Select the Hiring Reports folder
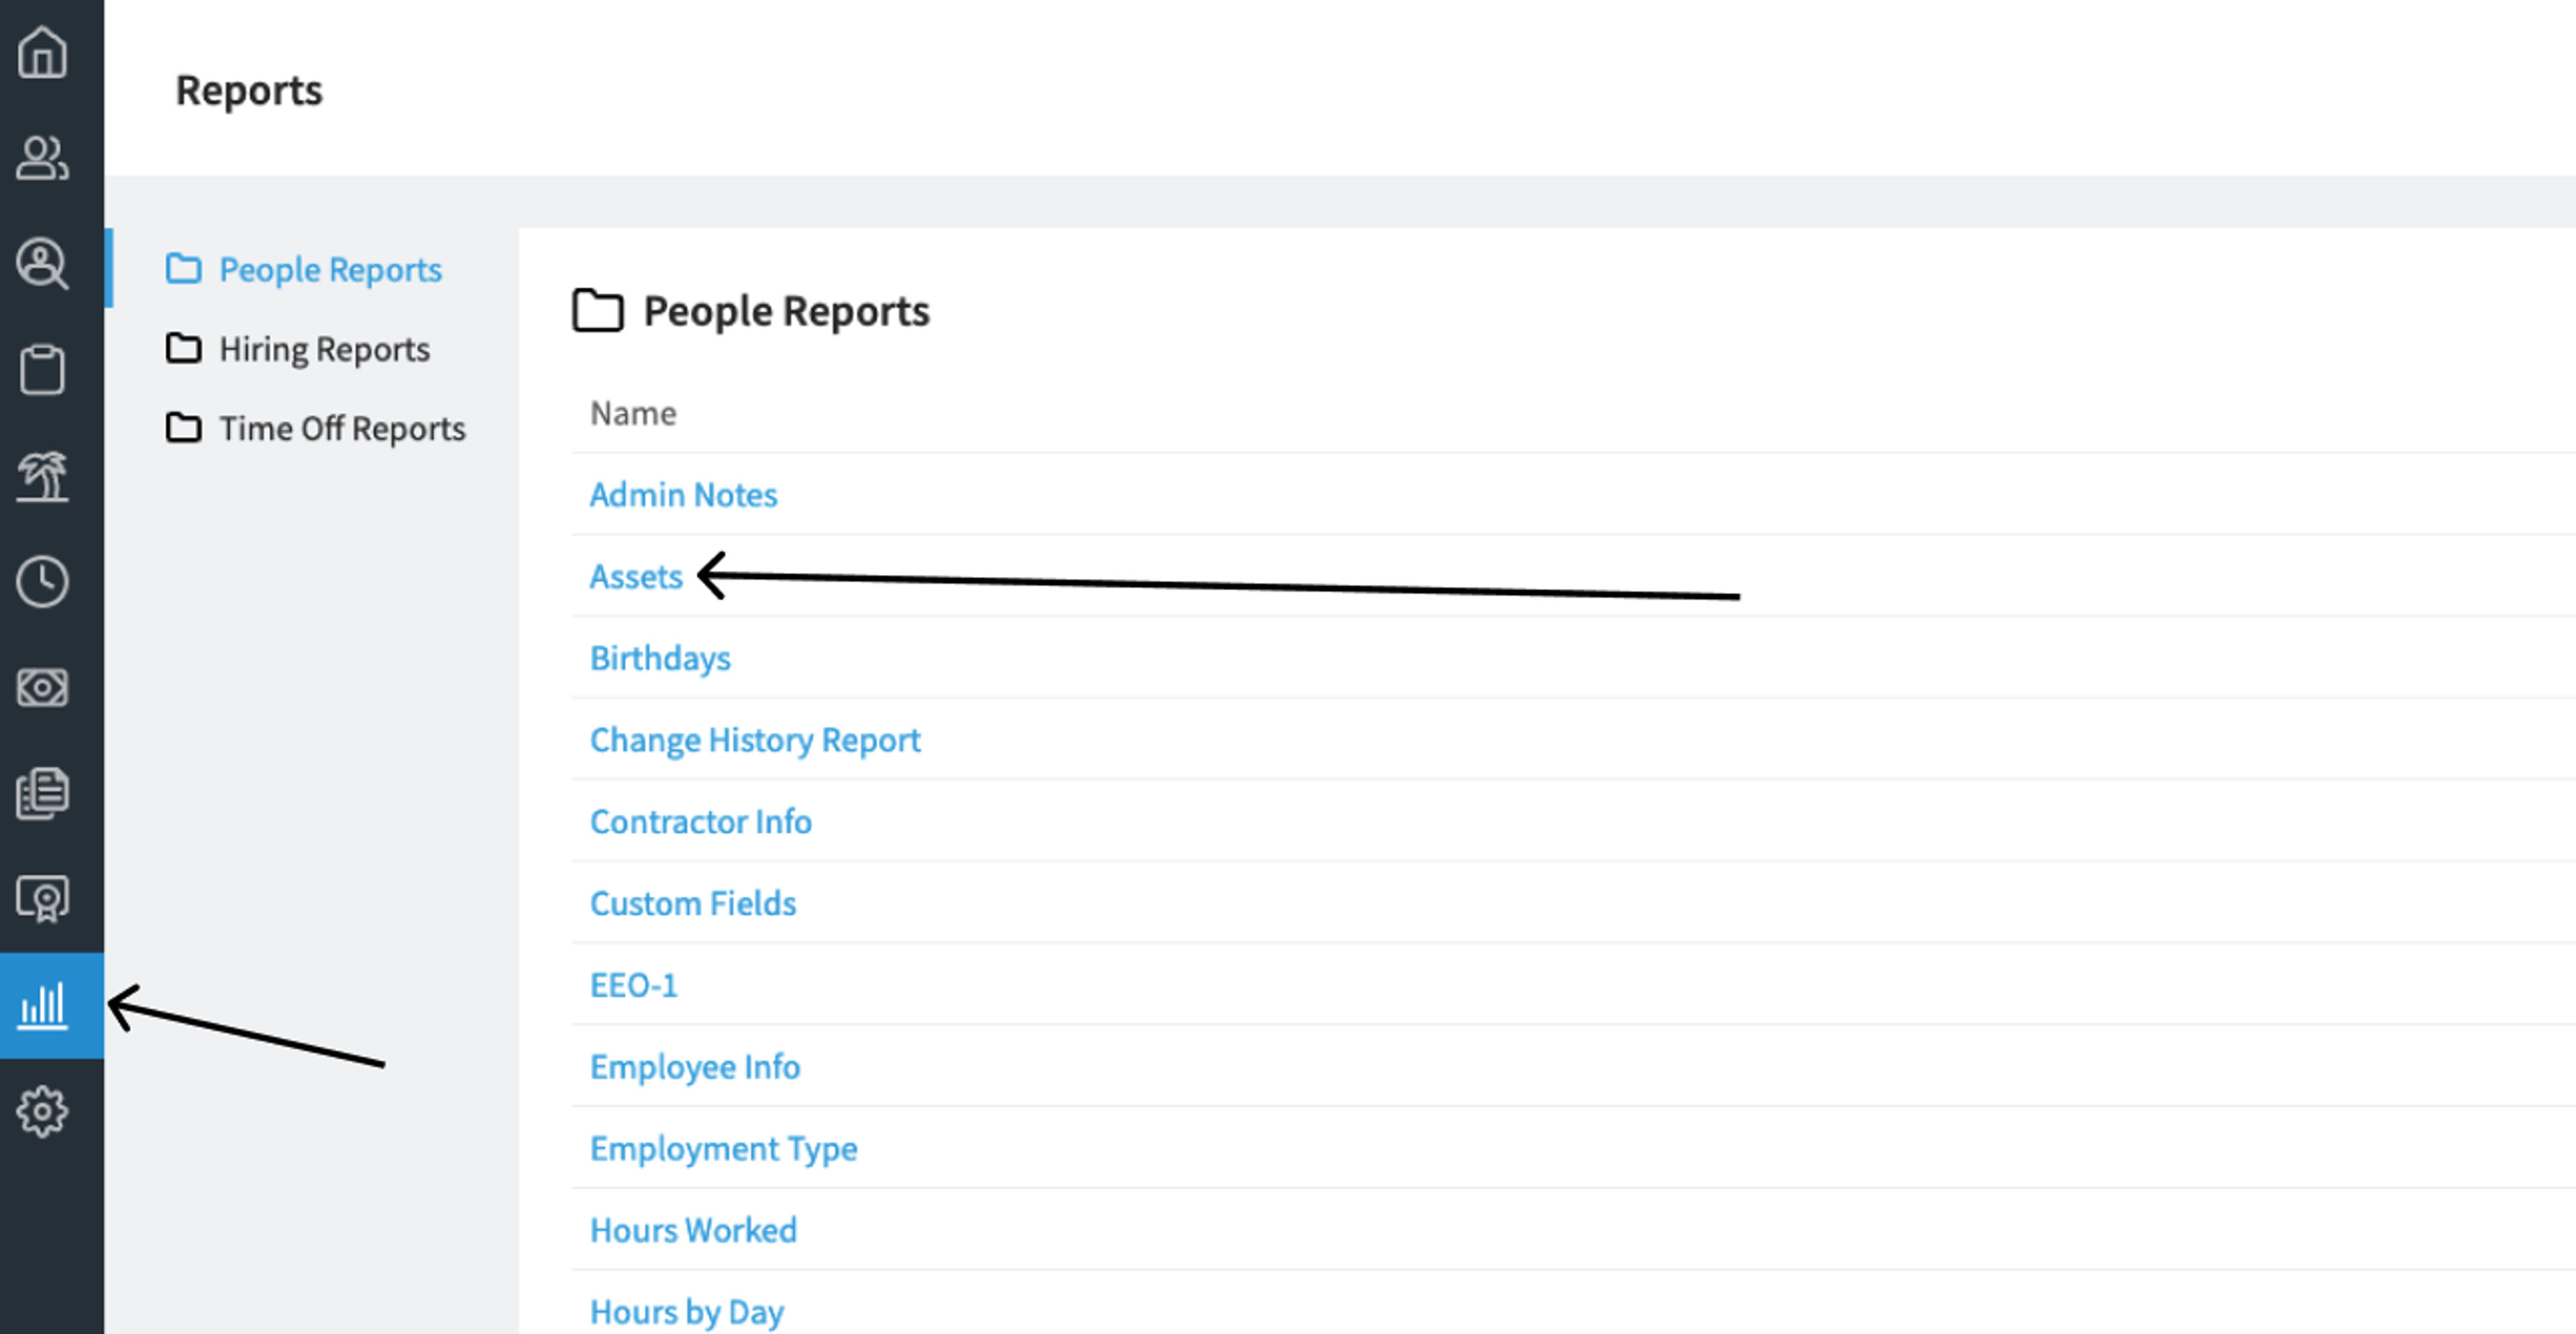This screenshot has height=1334, width=2576. (298, 349)
